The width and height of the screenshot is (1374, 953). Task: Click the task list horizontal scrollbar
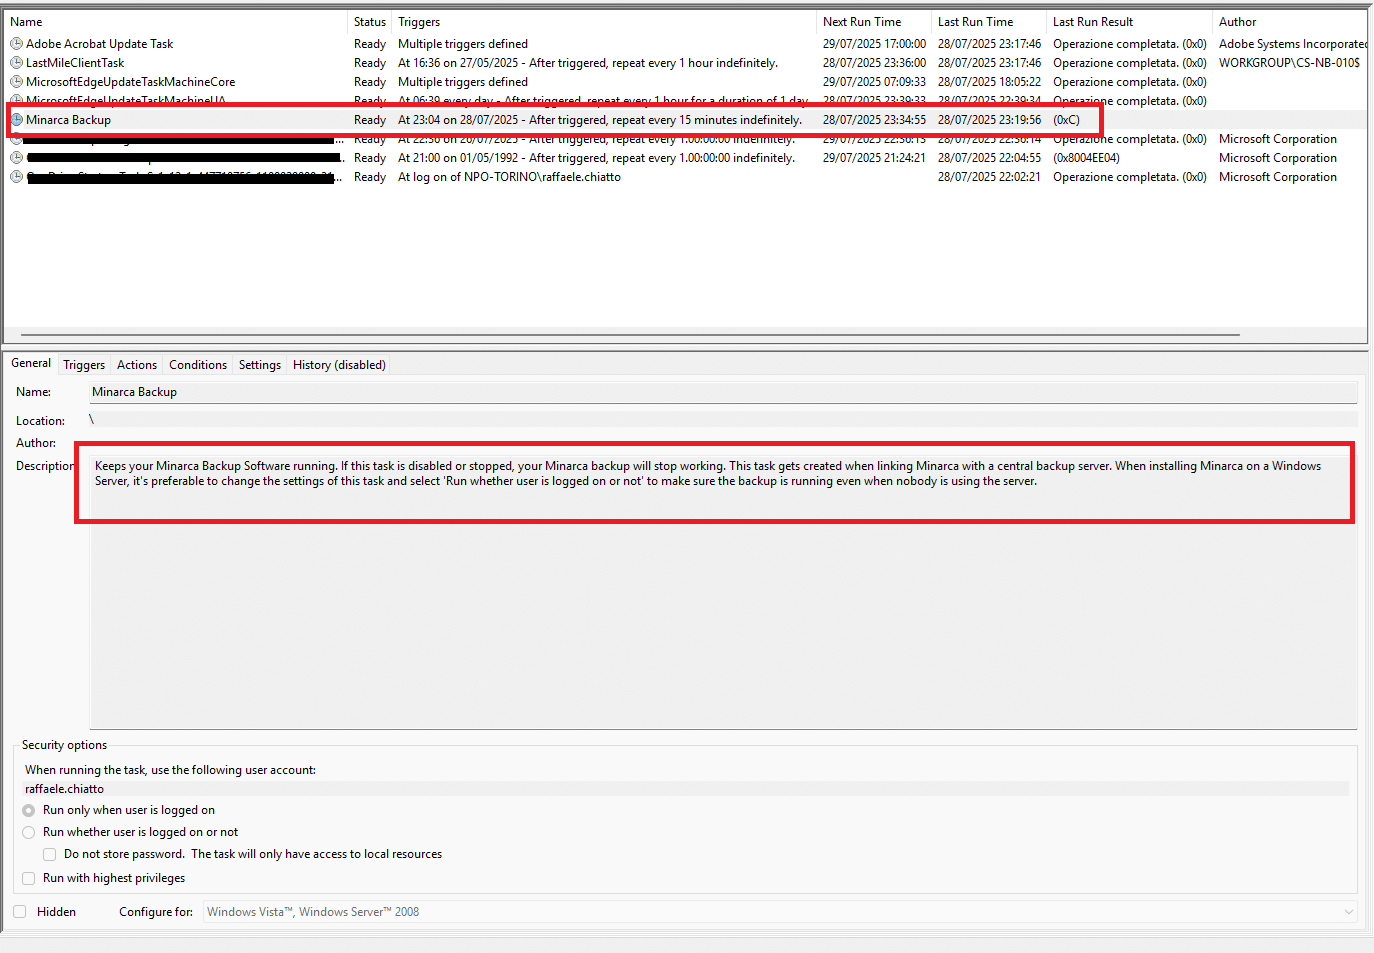click(x=630, y=335)
